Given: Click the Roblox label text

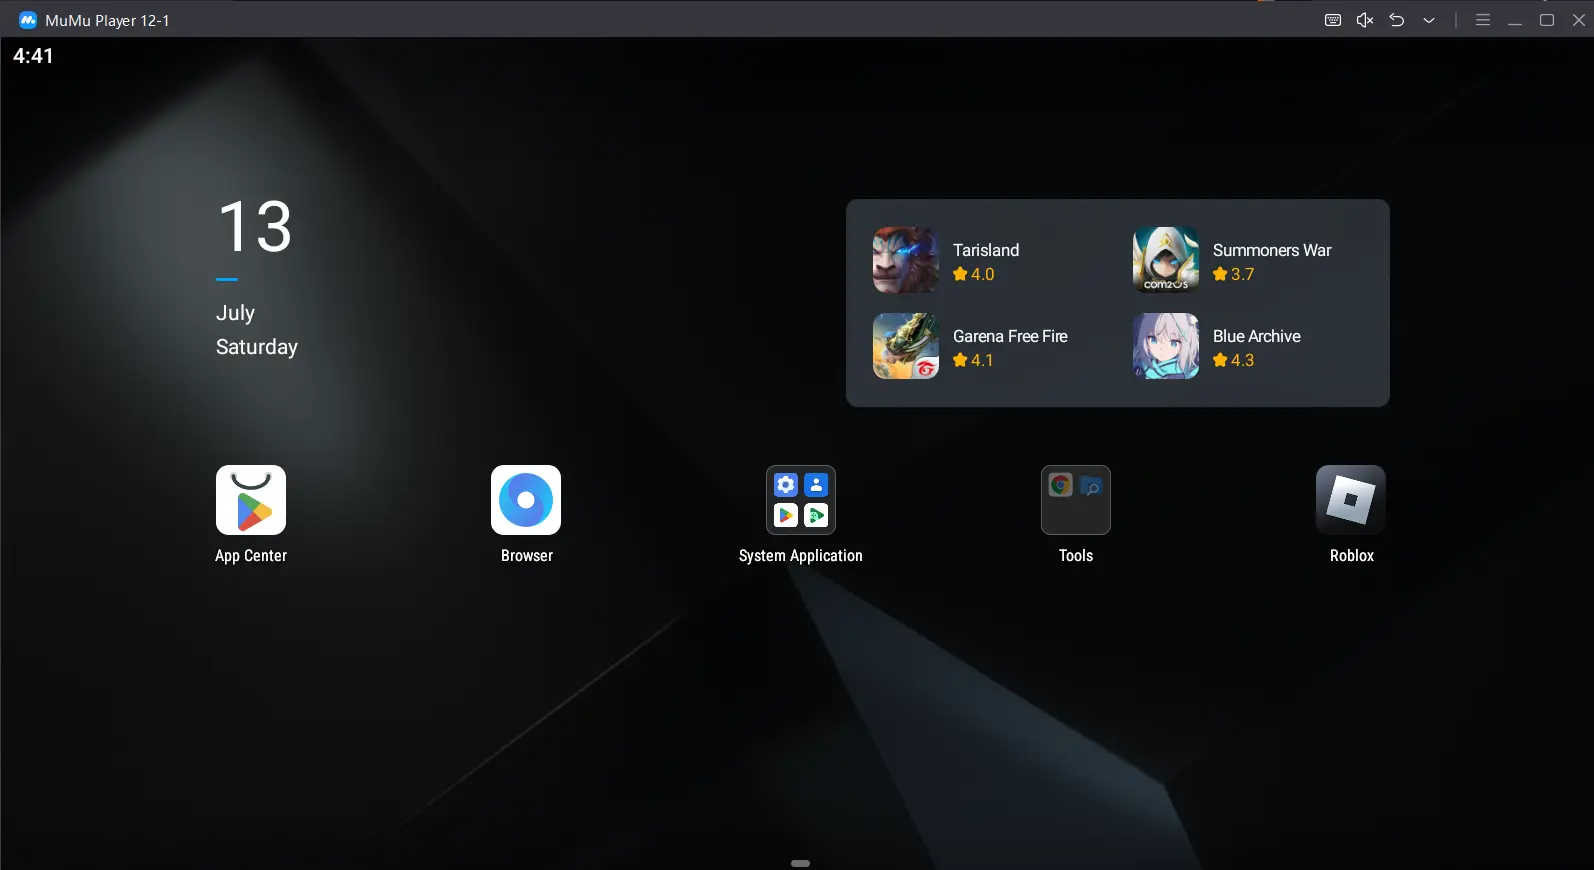Looking at the screenshot, I should 1352,556.
